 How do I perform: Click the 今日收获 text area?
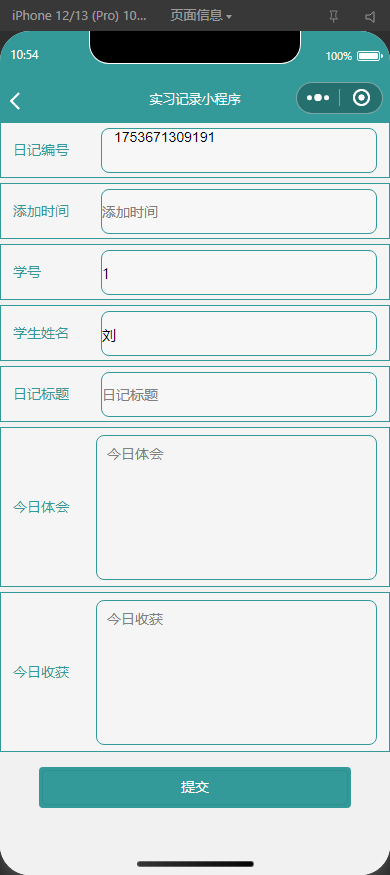pos(237,672)
